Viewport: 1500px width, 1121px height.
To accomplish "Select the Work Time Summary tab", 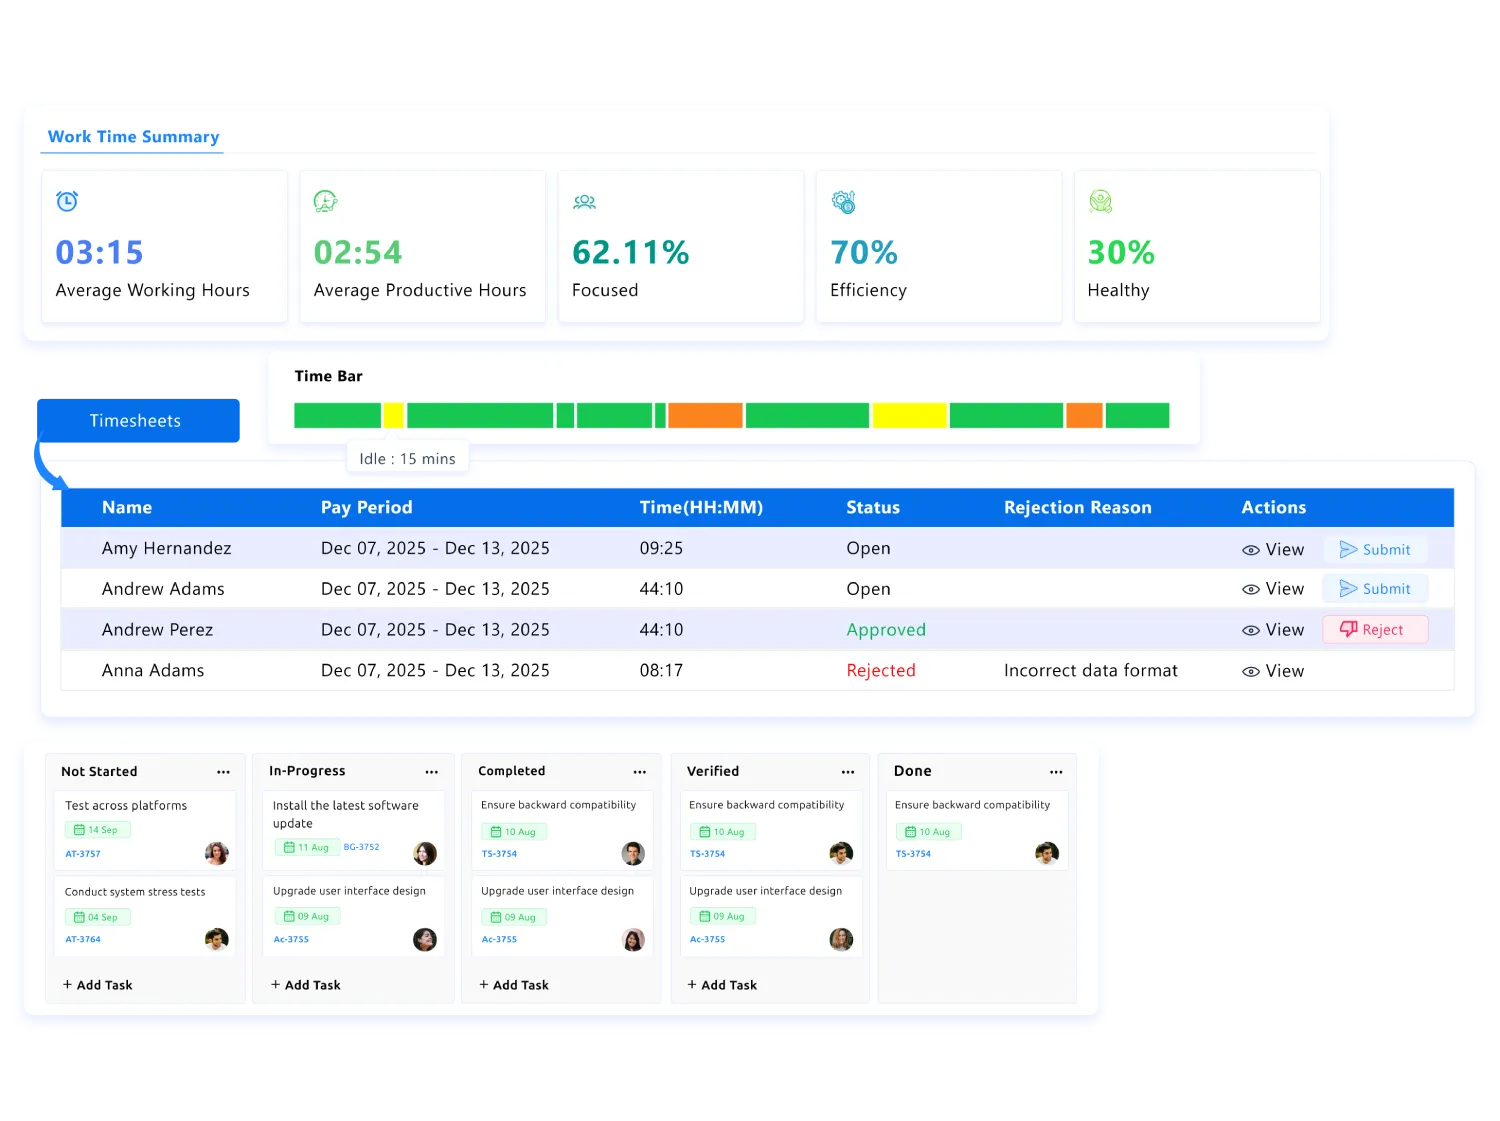I will coord(133,136).
